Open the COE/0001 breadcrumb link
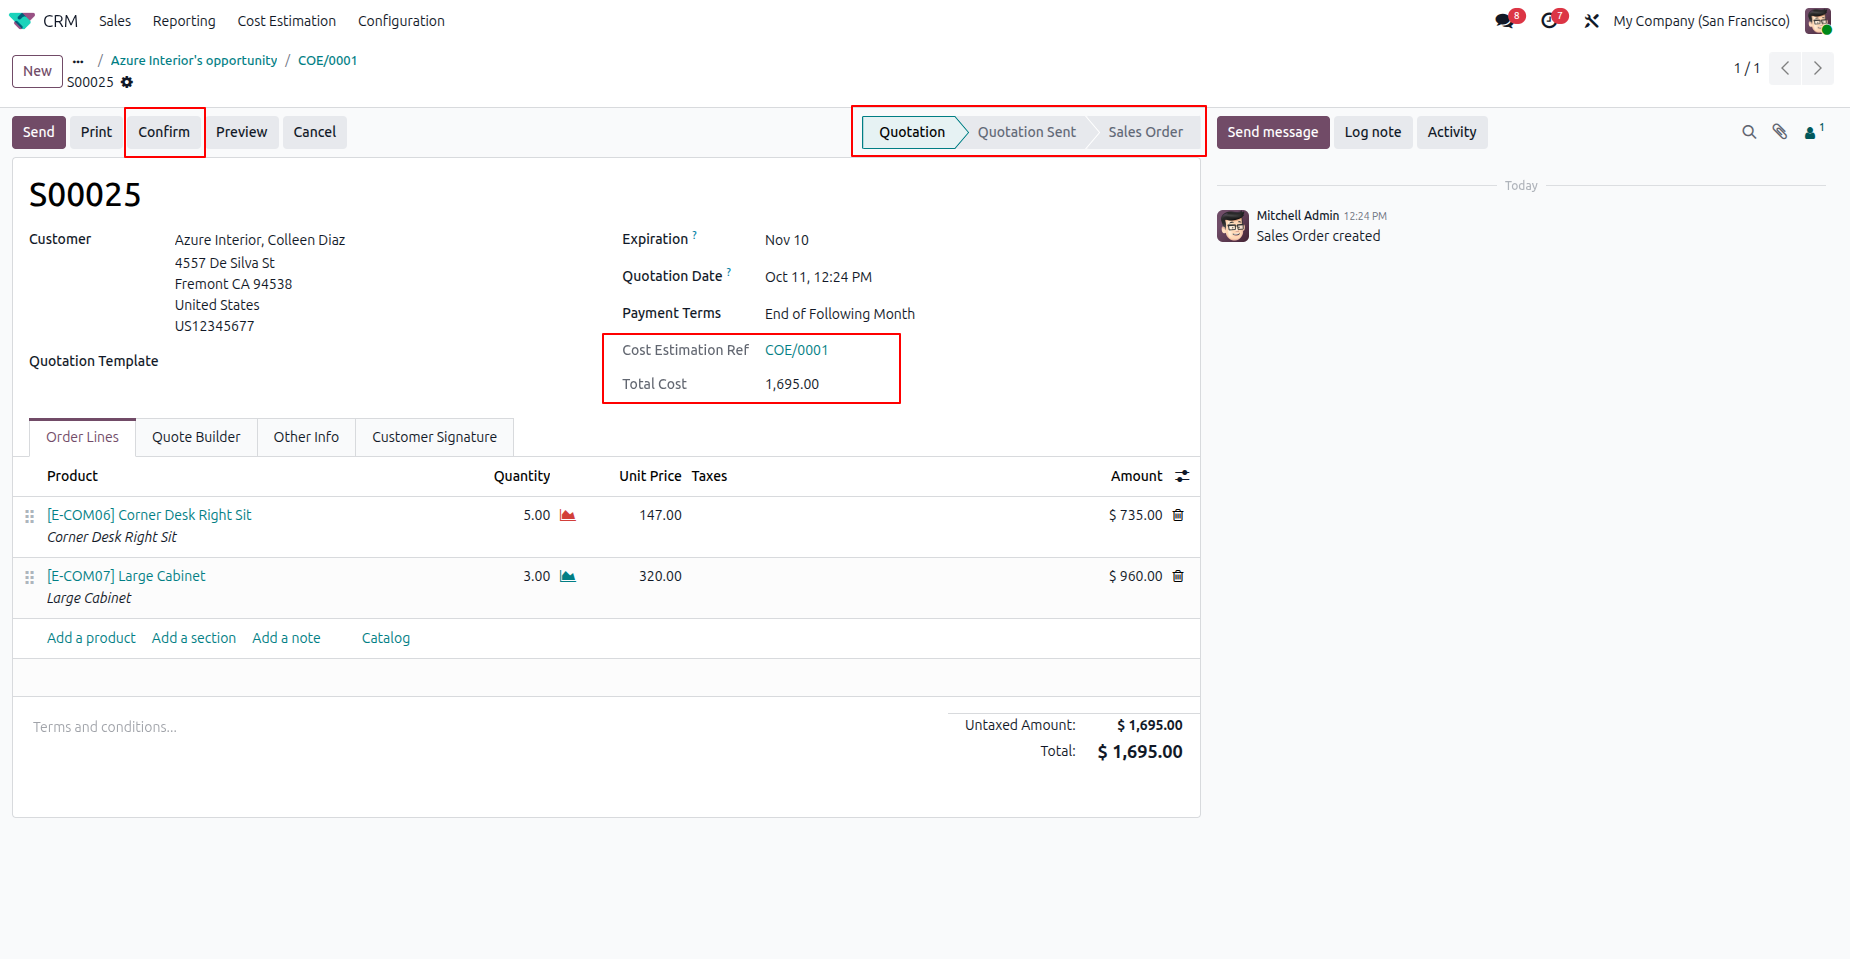 coord(328,61)
